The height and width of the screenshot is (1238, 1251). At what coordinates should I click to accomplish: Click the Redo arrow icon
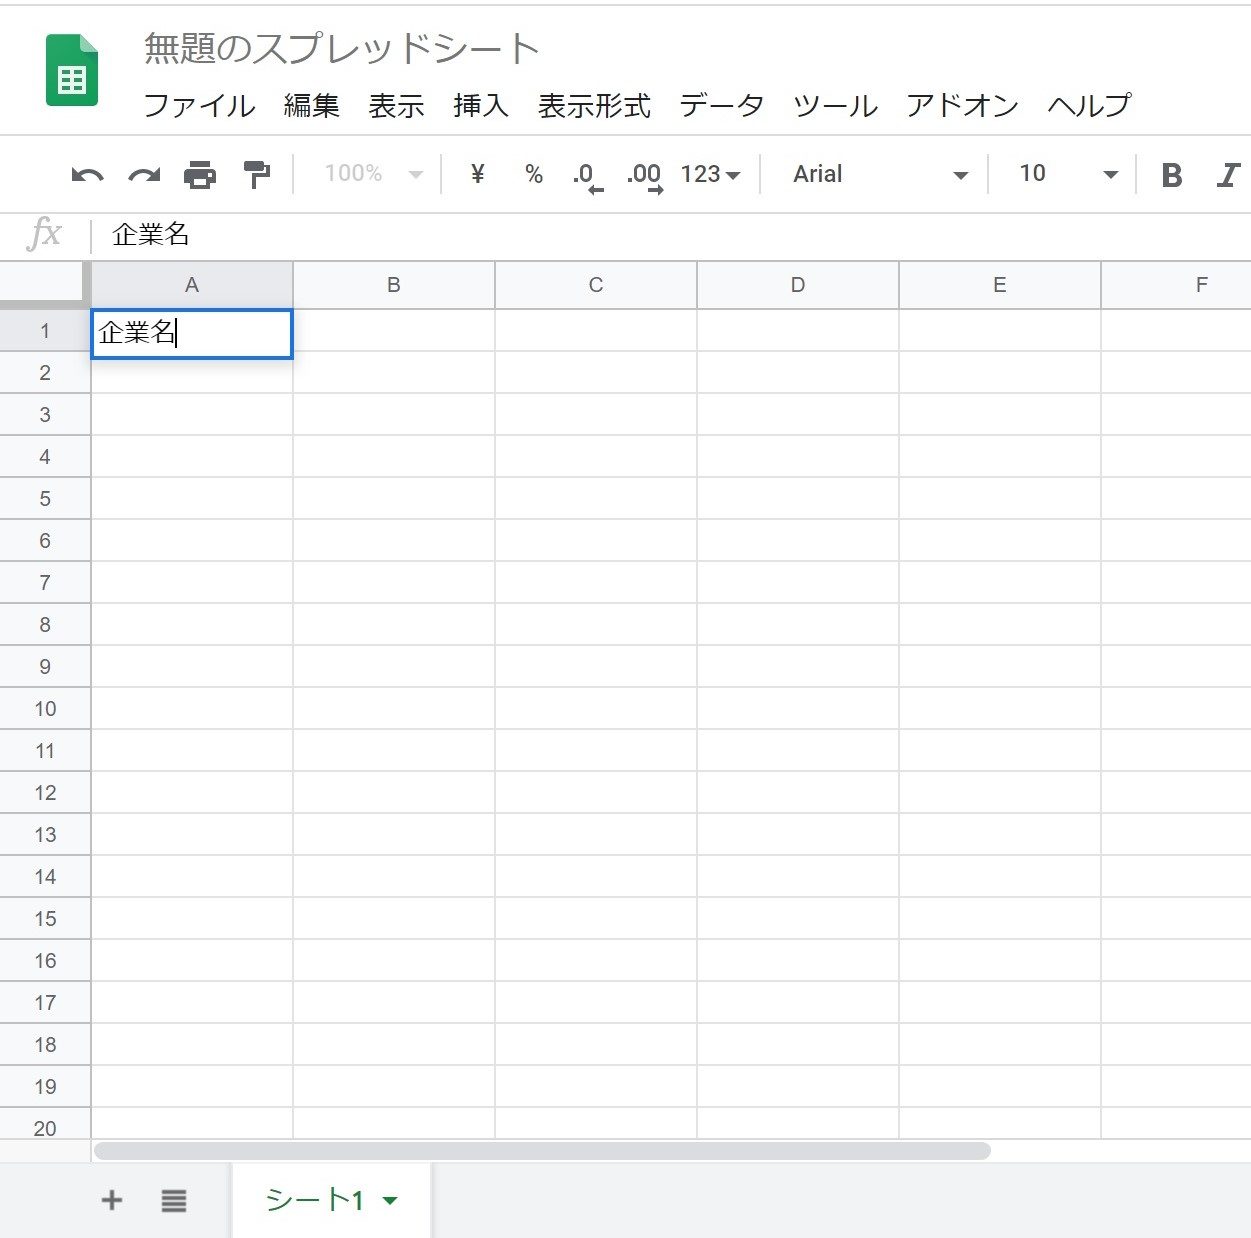coord(144,175)
